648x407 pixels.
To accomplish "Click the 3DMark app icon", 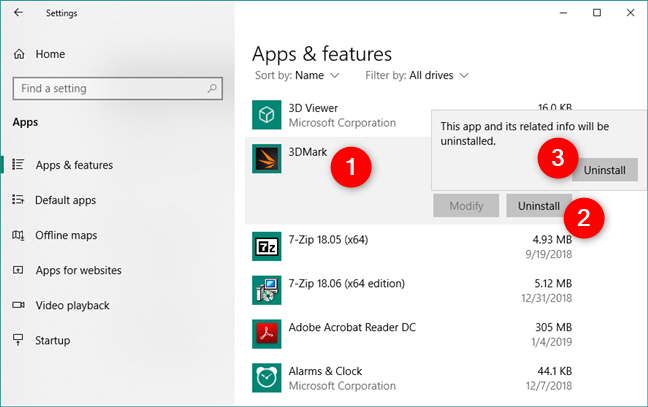I will coord(267,159).
